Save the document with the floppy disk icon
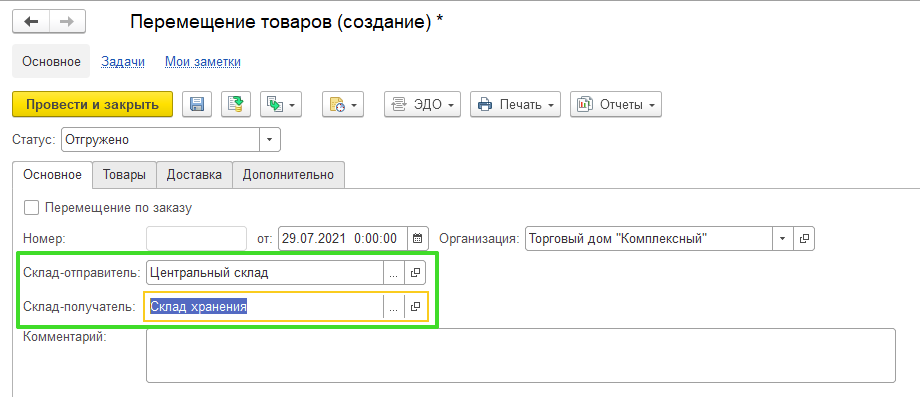 pos(197,104)
